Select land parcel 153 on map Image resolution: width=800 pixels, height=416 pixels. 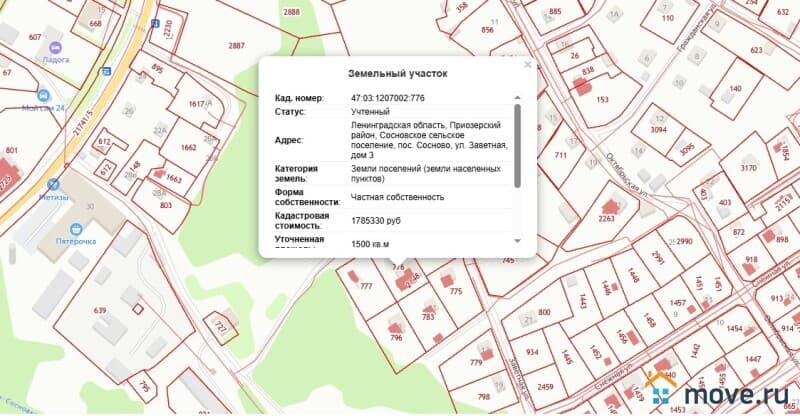click(x=601, y=99)
